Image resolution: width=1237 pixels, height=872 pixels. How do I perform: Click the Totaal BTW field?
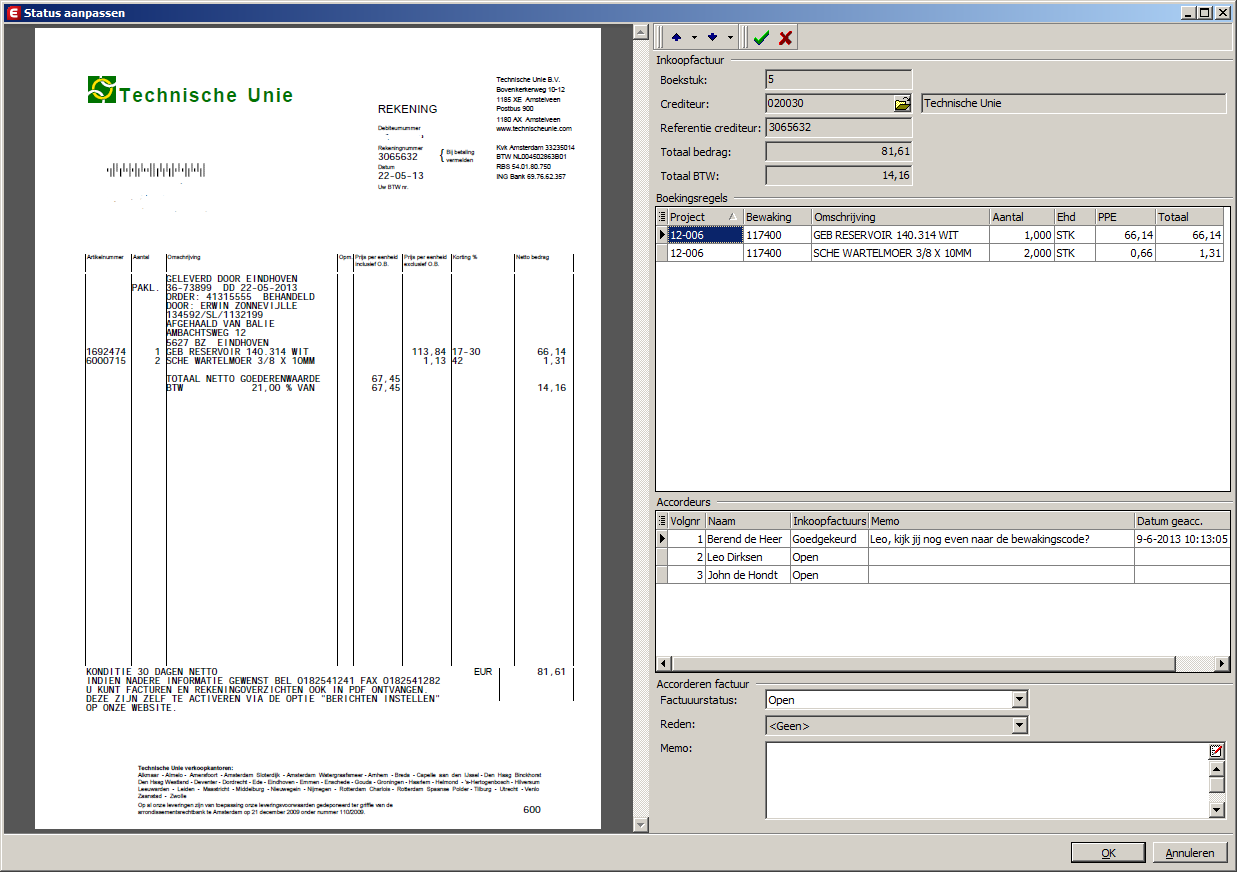point(838,176)
